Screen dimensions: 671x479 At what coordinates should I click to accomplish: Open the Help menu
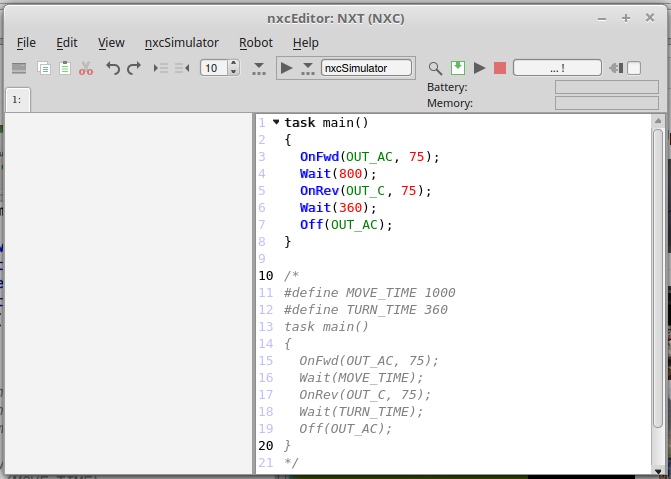pyautogui.click(x=306, y=43)
